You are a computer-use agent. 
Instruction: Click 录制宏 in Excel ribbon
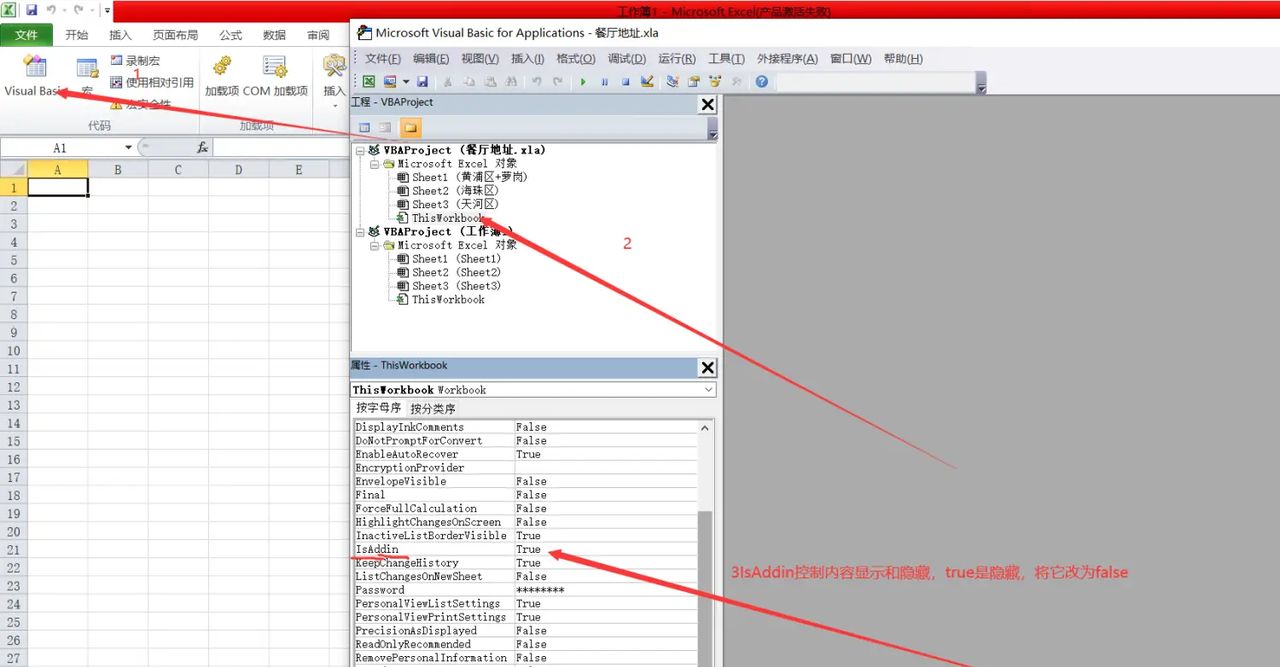[135, 61]
